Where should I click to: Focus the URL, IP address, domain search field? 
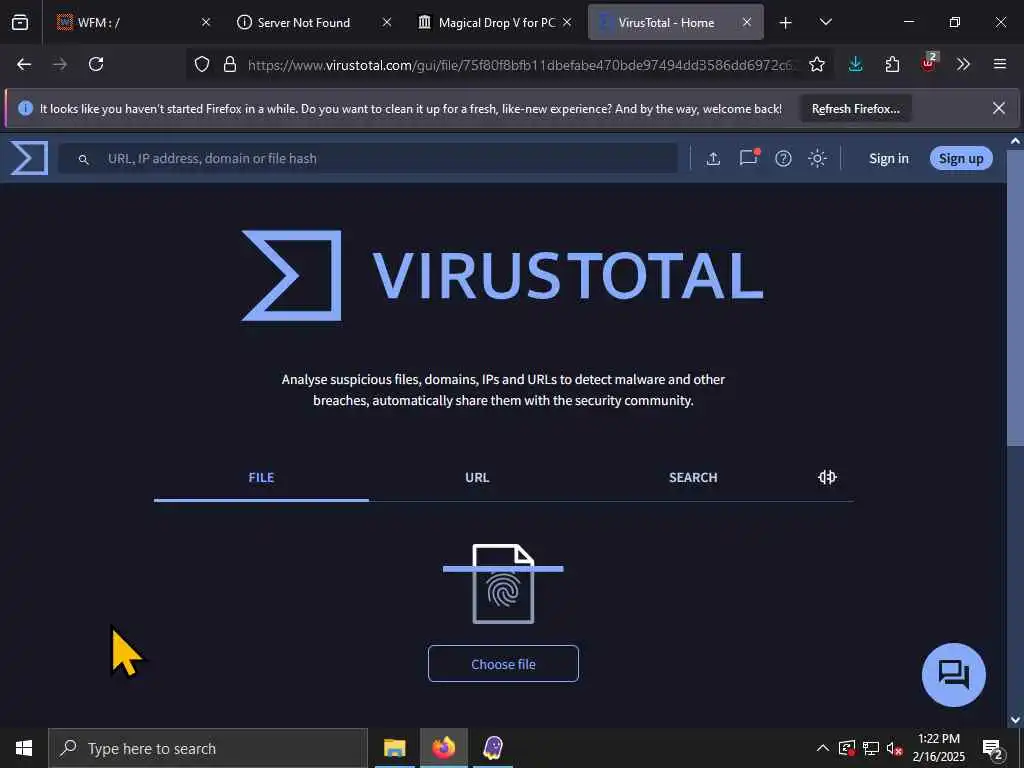pyautogui.click(x=368, y=159)
